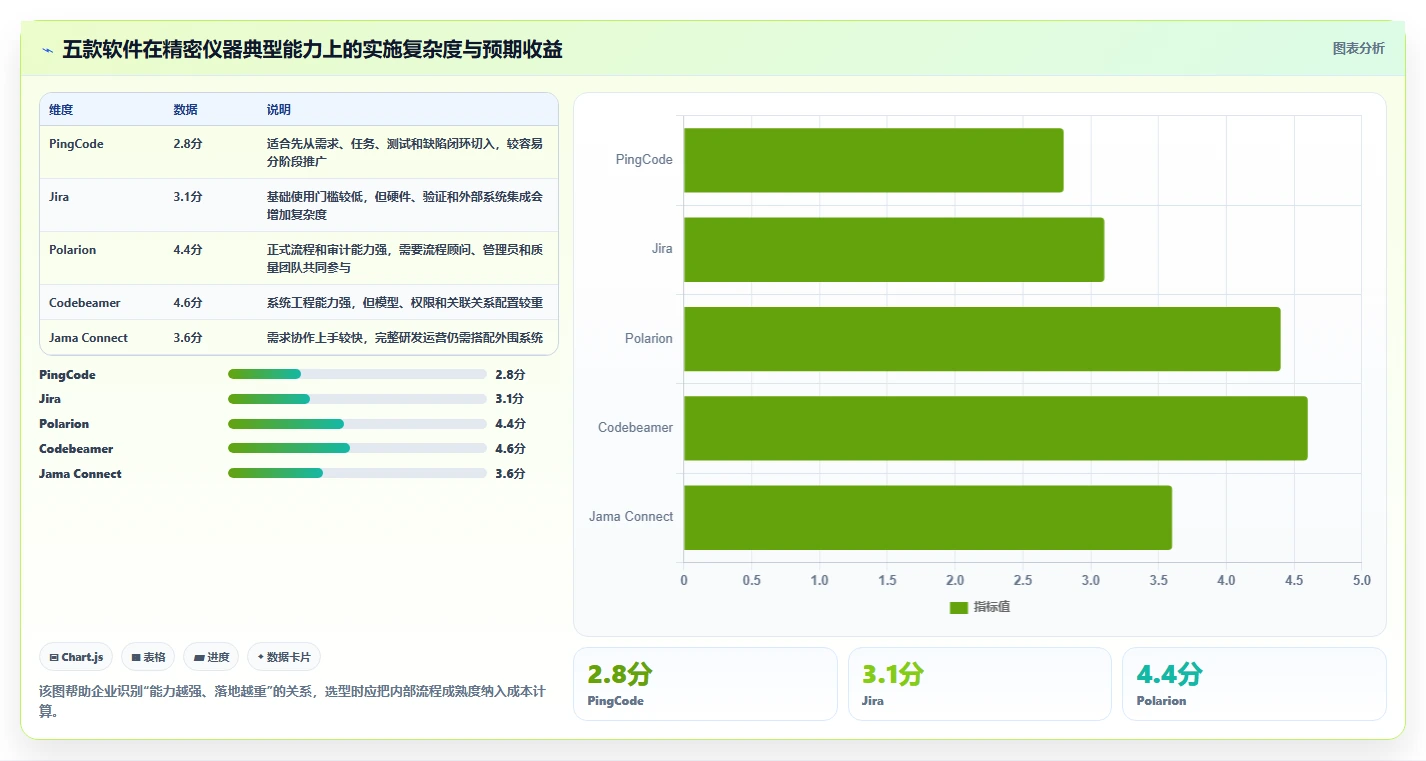This screenshot has height=761, width=1426.
Task: Click the Polarion bar in the bar chart
Action: 982,338
